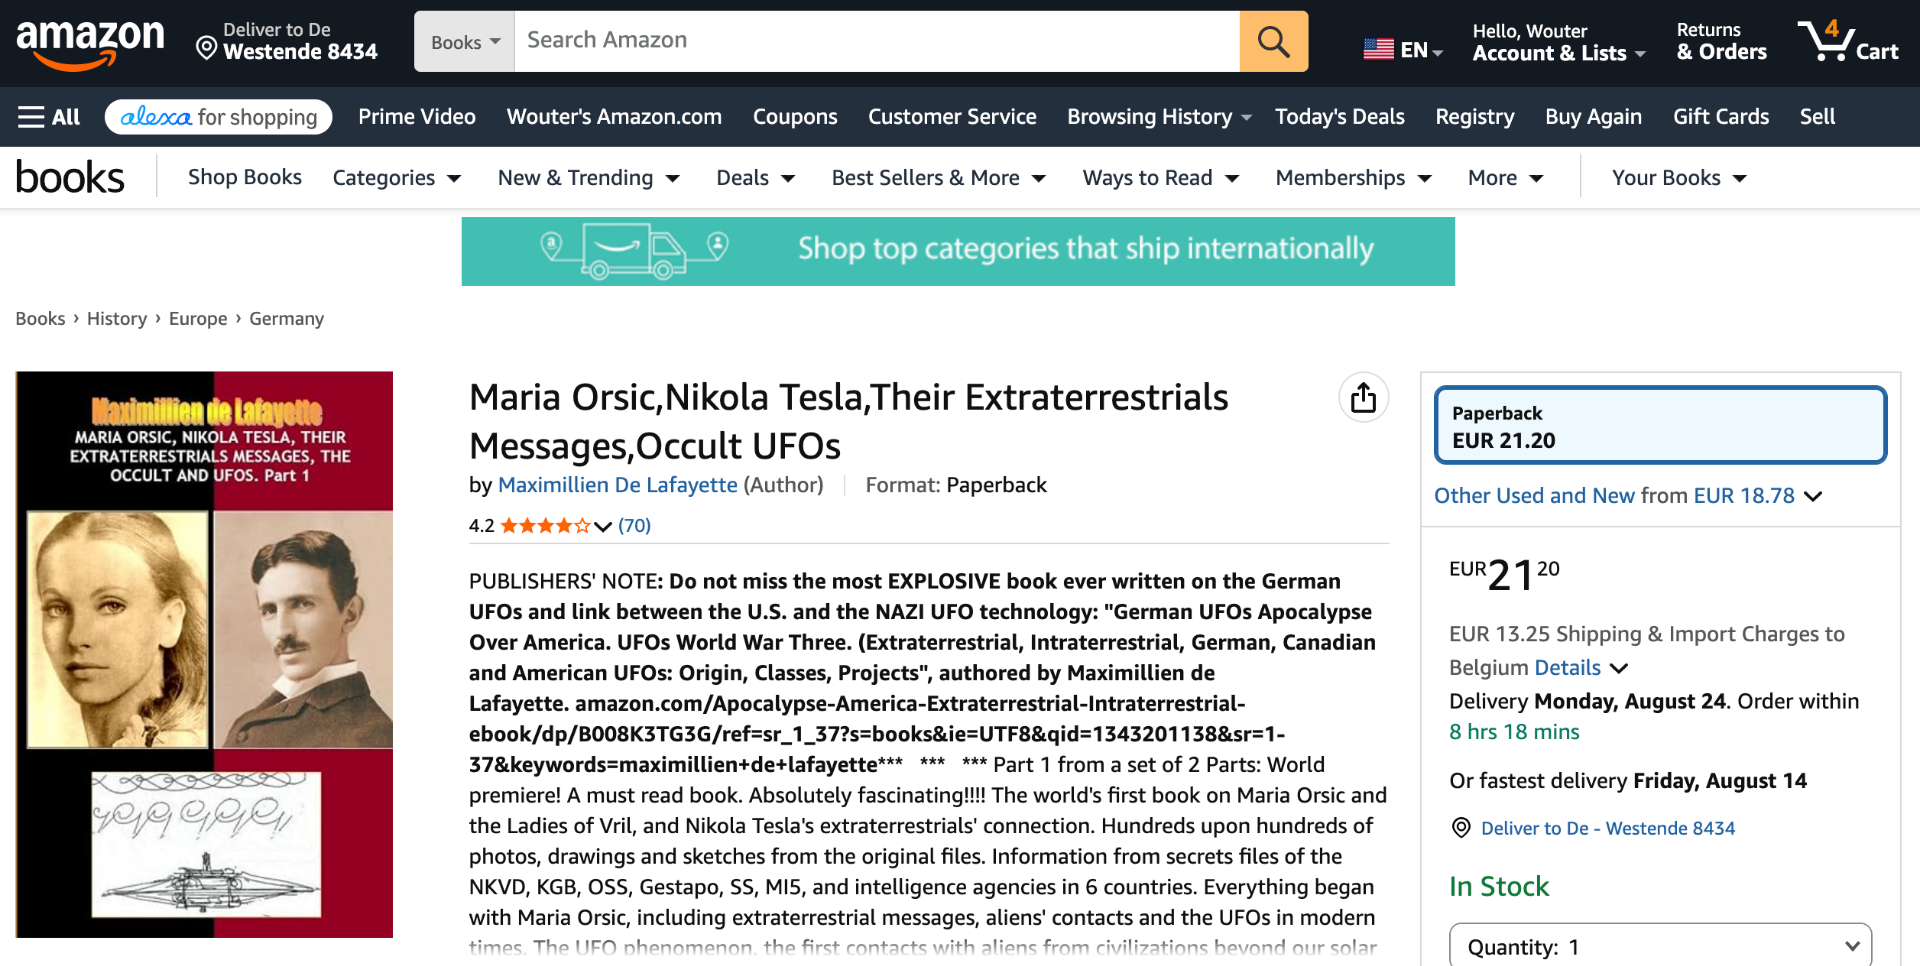Click Sell in navigation bar
Viewport: 1920px width, 966px height.
tap(1817, 117)
